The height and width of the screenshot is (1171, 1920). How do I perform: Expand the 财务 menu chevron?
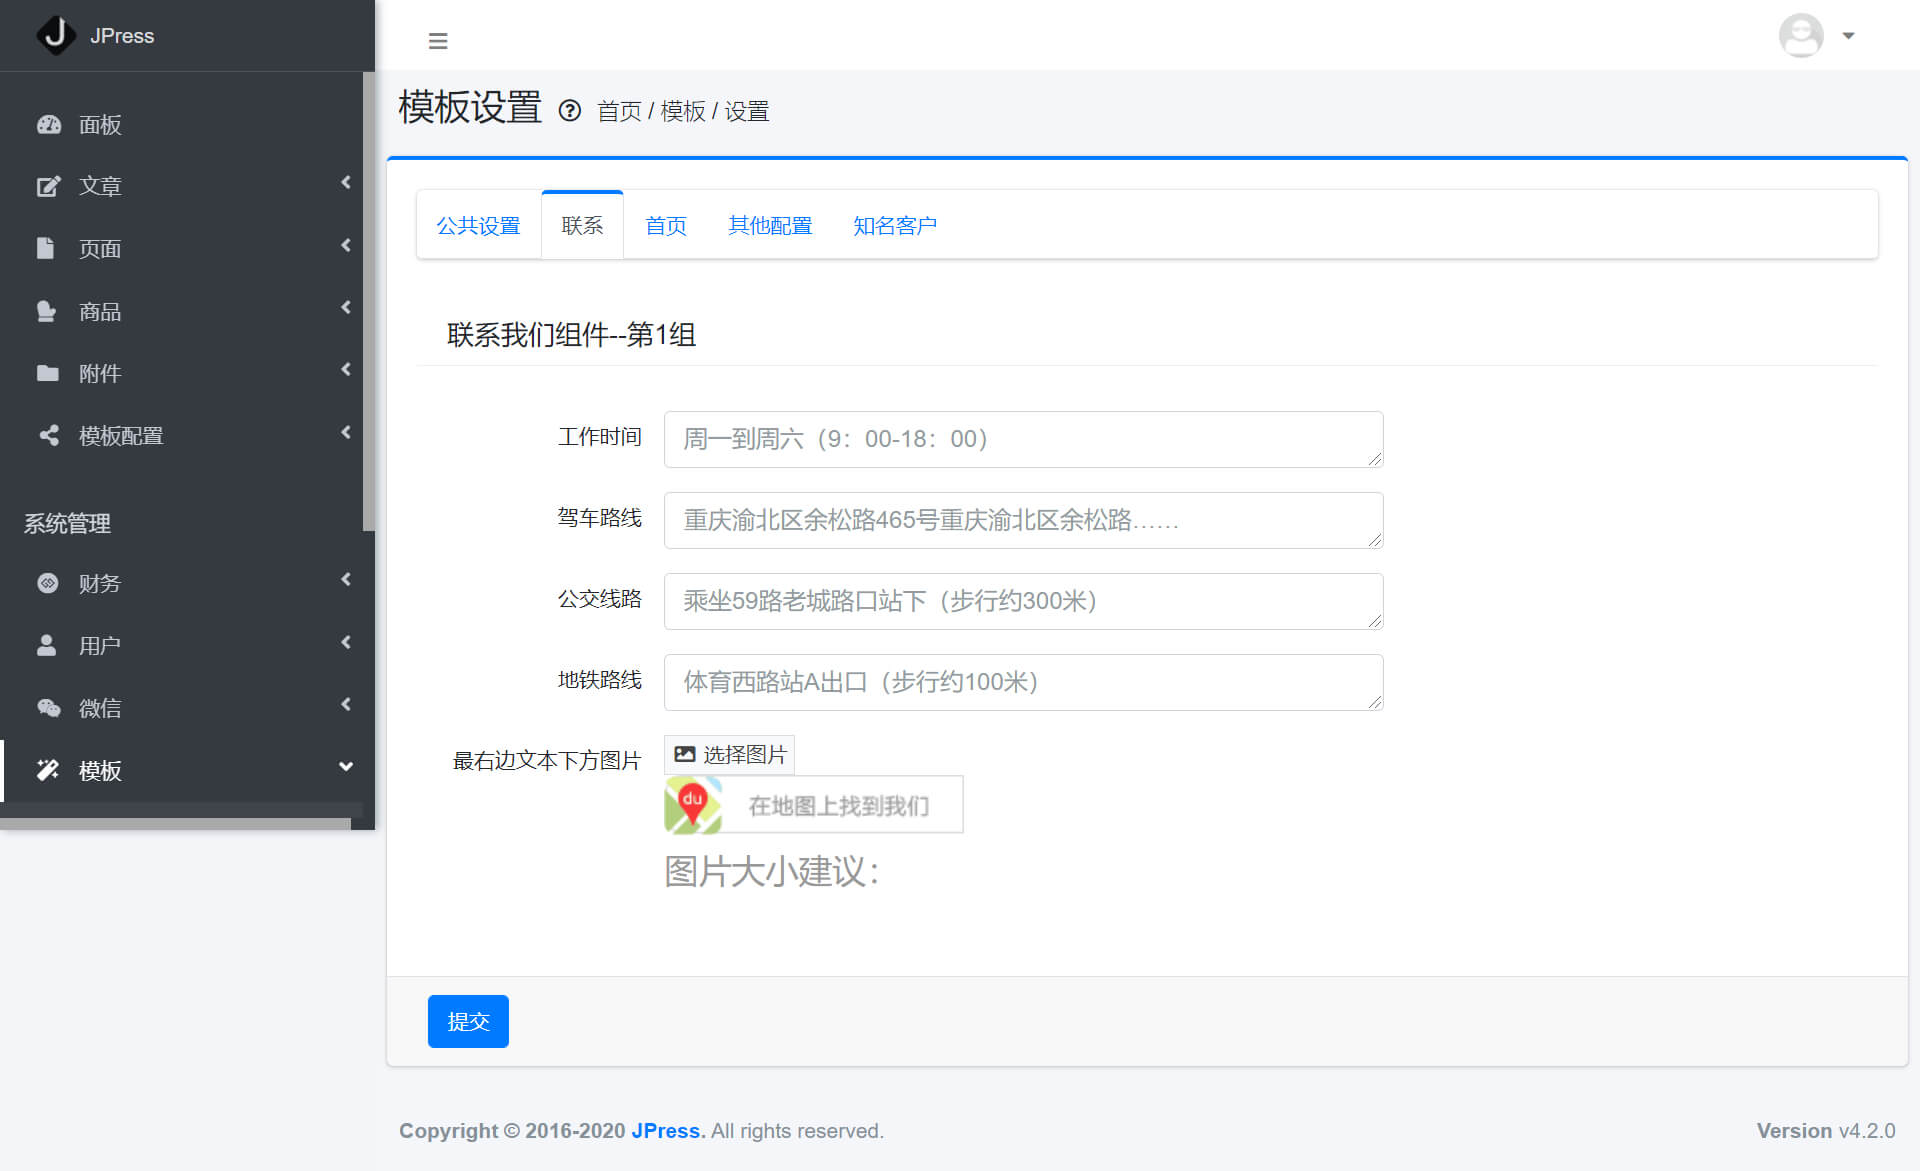click(346, 580)
